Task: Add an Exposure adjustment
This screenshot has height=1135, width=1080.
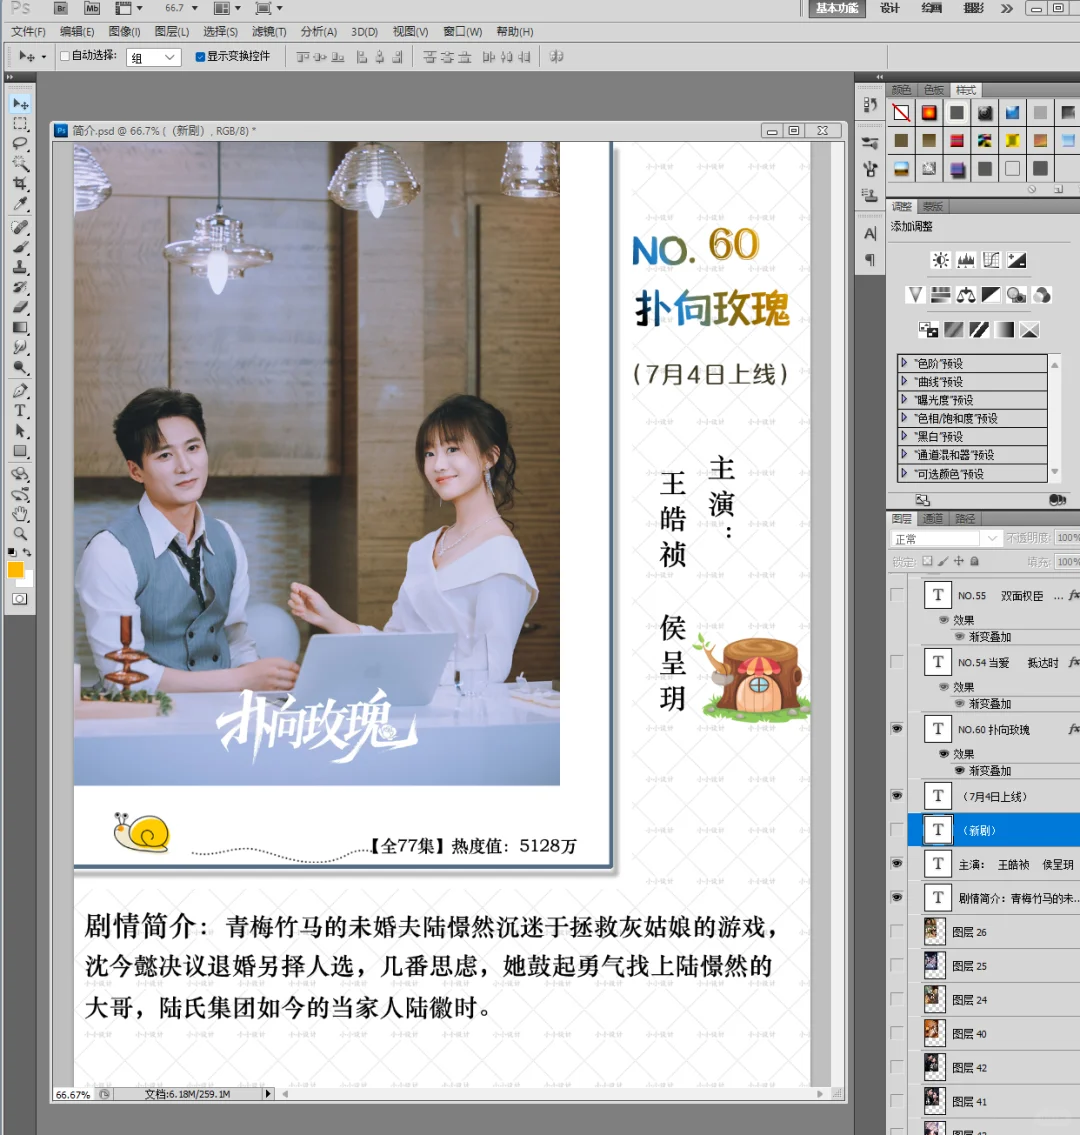Action: point(1016,261)
